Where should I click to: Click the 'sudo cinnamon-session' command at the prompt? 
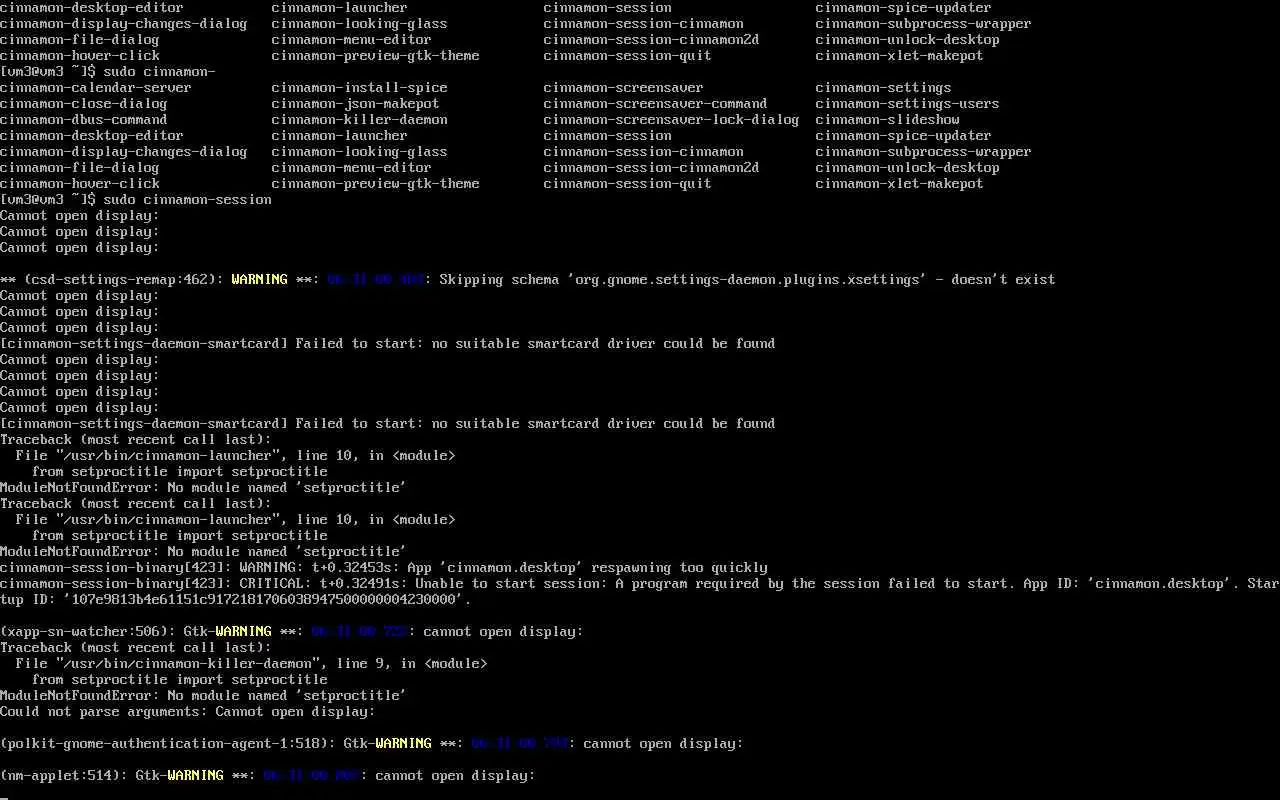point(187,200)
